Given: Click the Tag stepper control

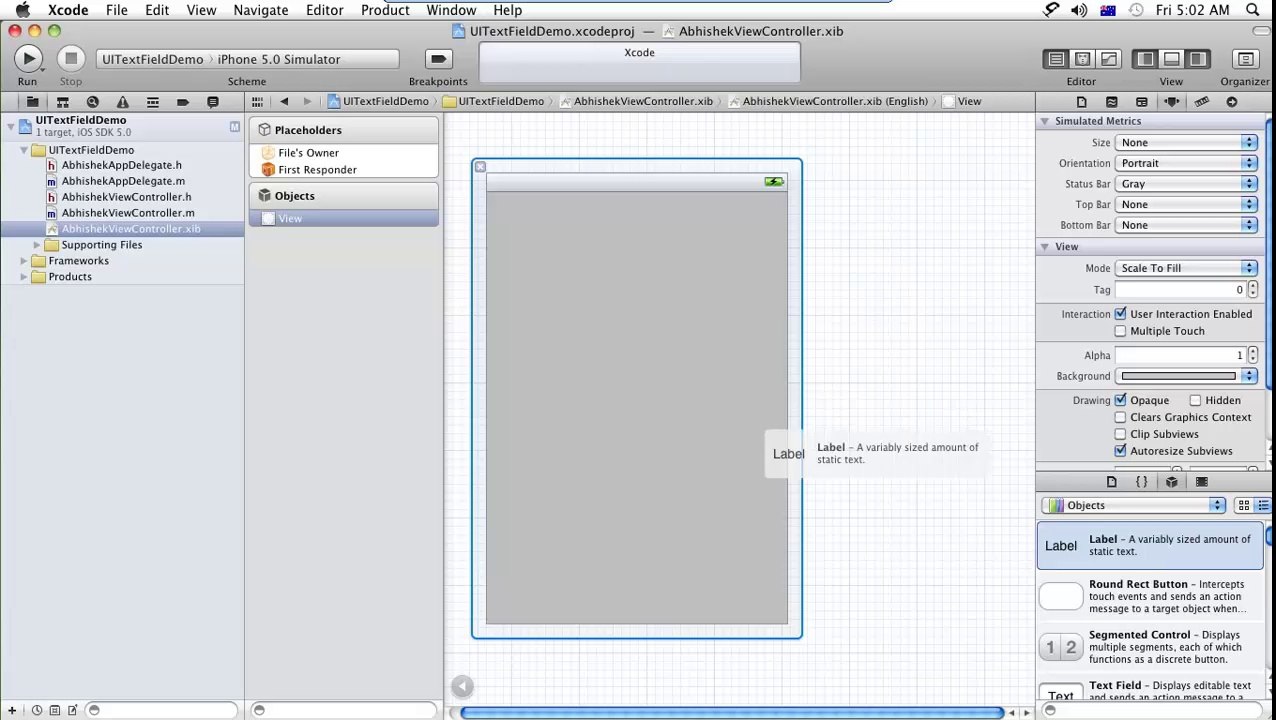Looking at the screenshot, I should (x=1252, y=290).
